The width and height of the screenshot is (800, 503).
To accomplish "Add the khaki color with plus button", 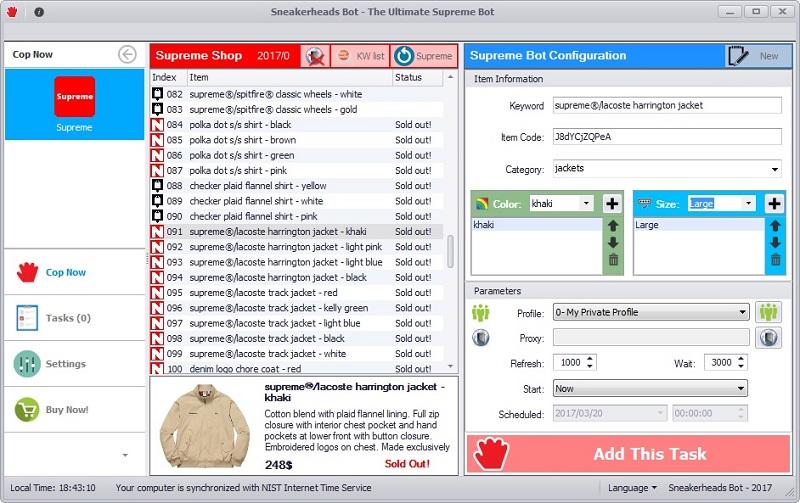I will (612, 204).
